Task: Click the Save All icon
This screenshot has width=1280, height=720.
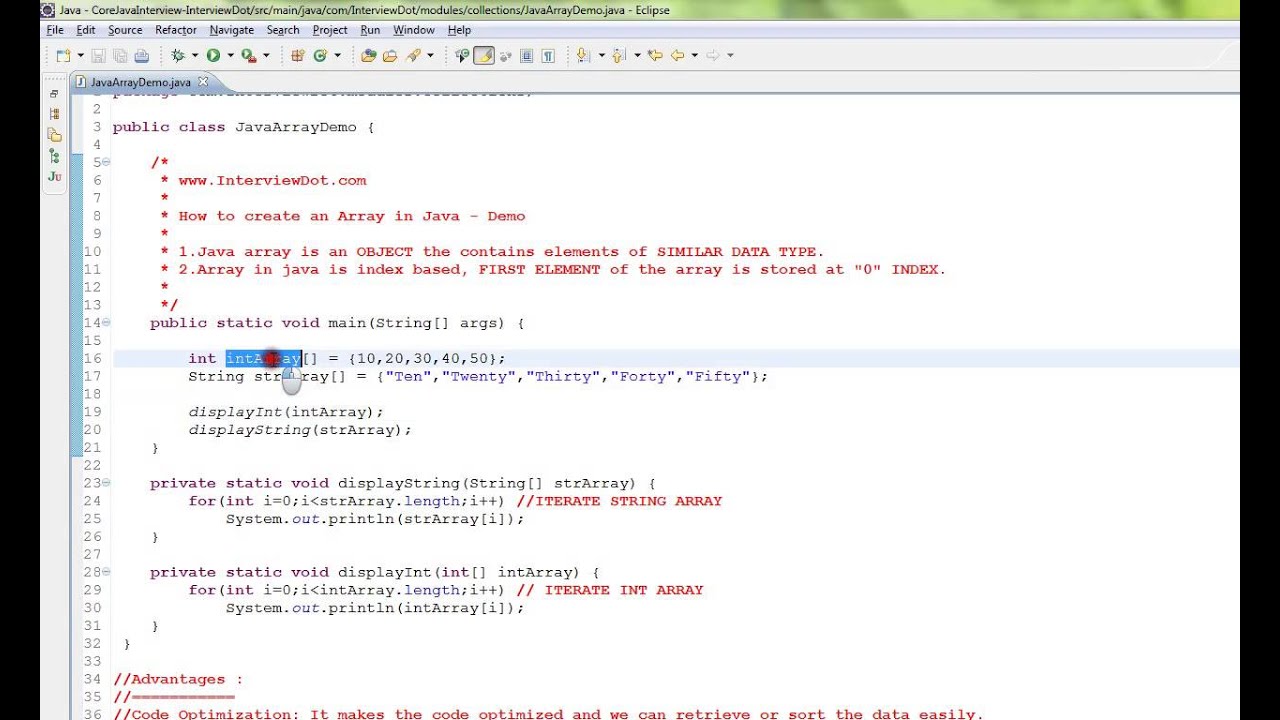Action: click(x=120, y=56)
